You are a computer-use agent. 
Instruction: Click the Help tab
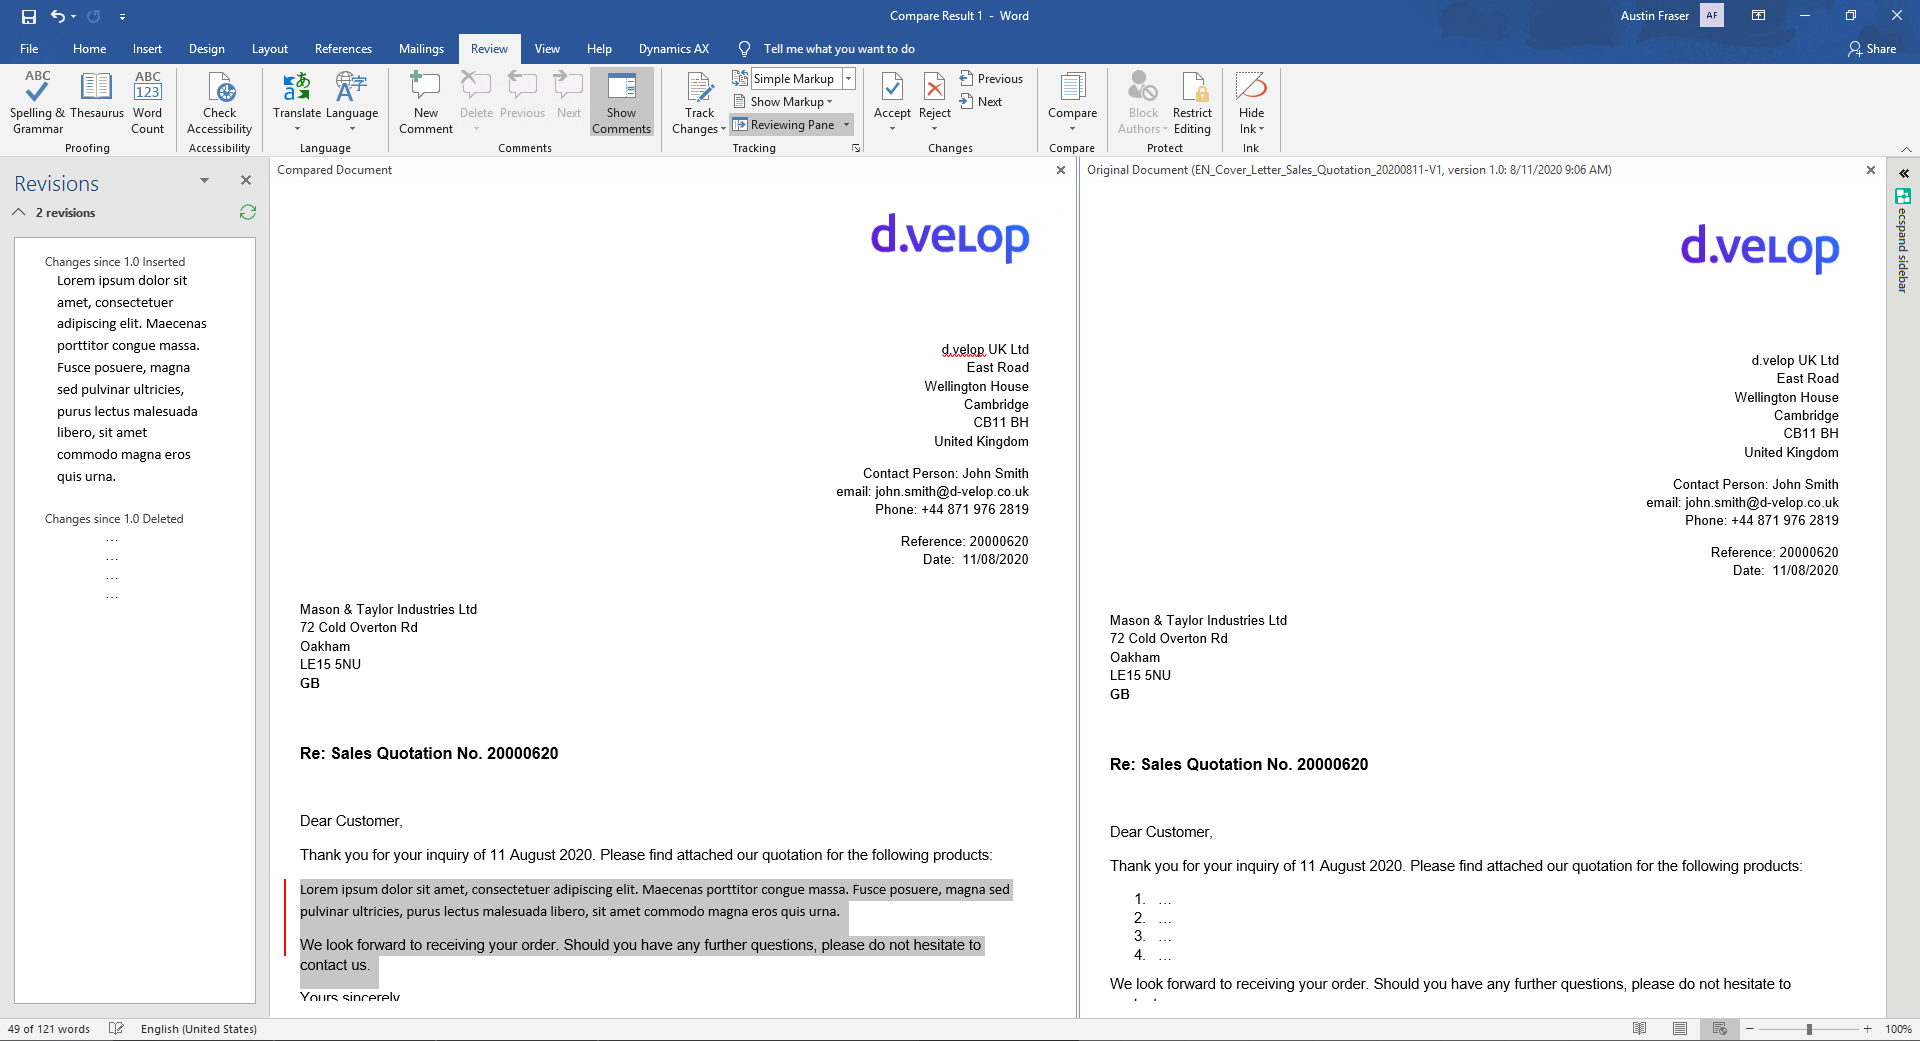[x=599, y=49]
